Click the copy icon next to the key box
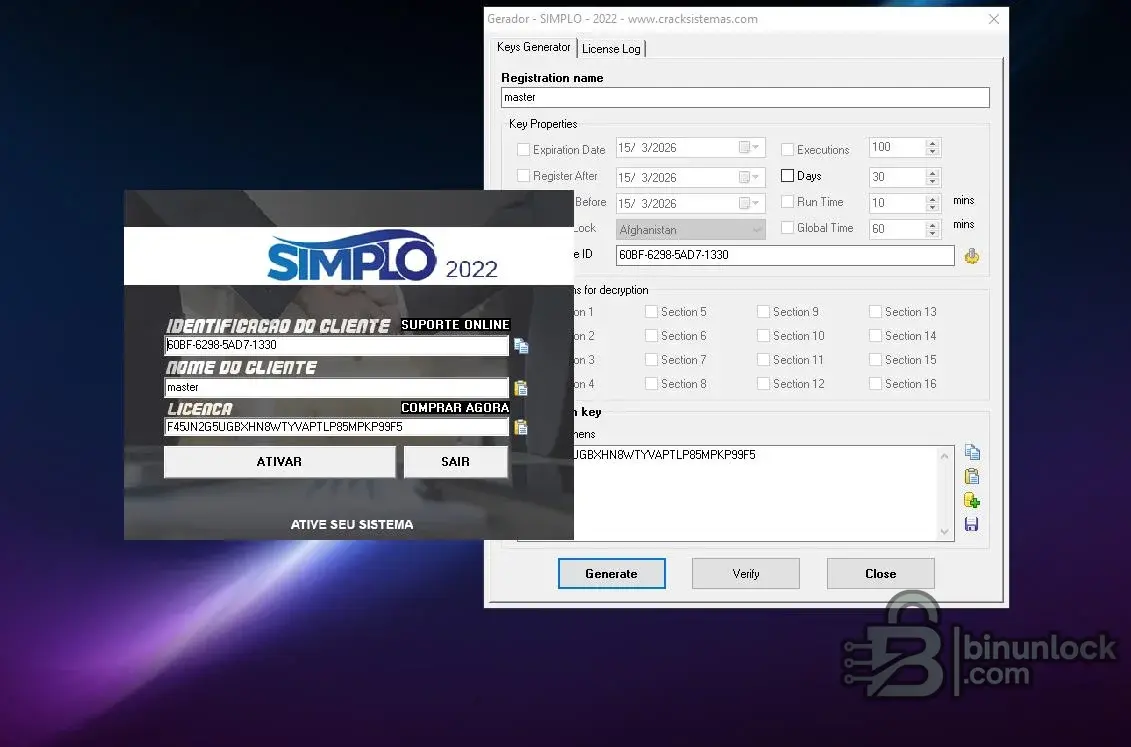This screenshot has height=747, width=1131. tap(971, 453)
